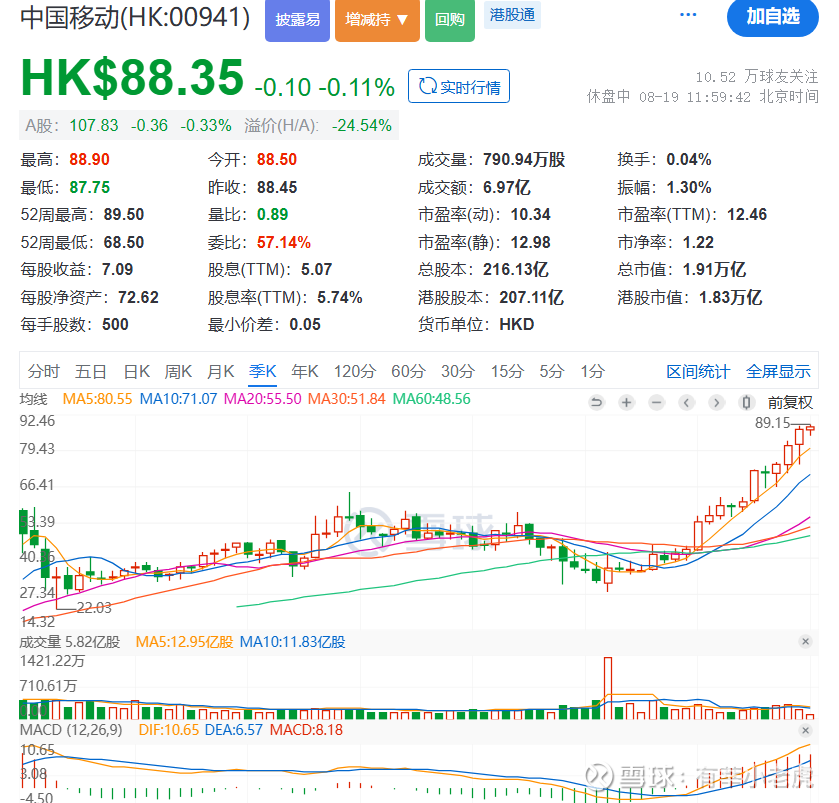The image size is (839, 803).
Task: Click the undo/reset chart arrow icon
Action: click(x=596, y=402)
